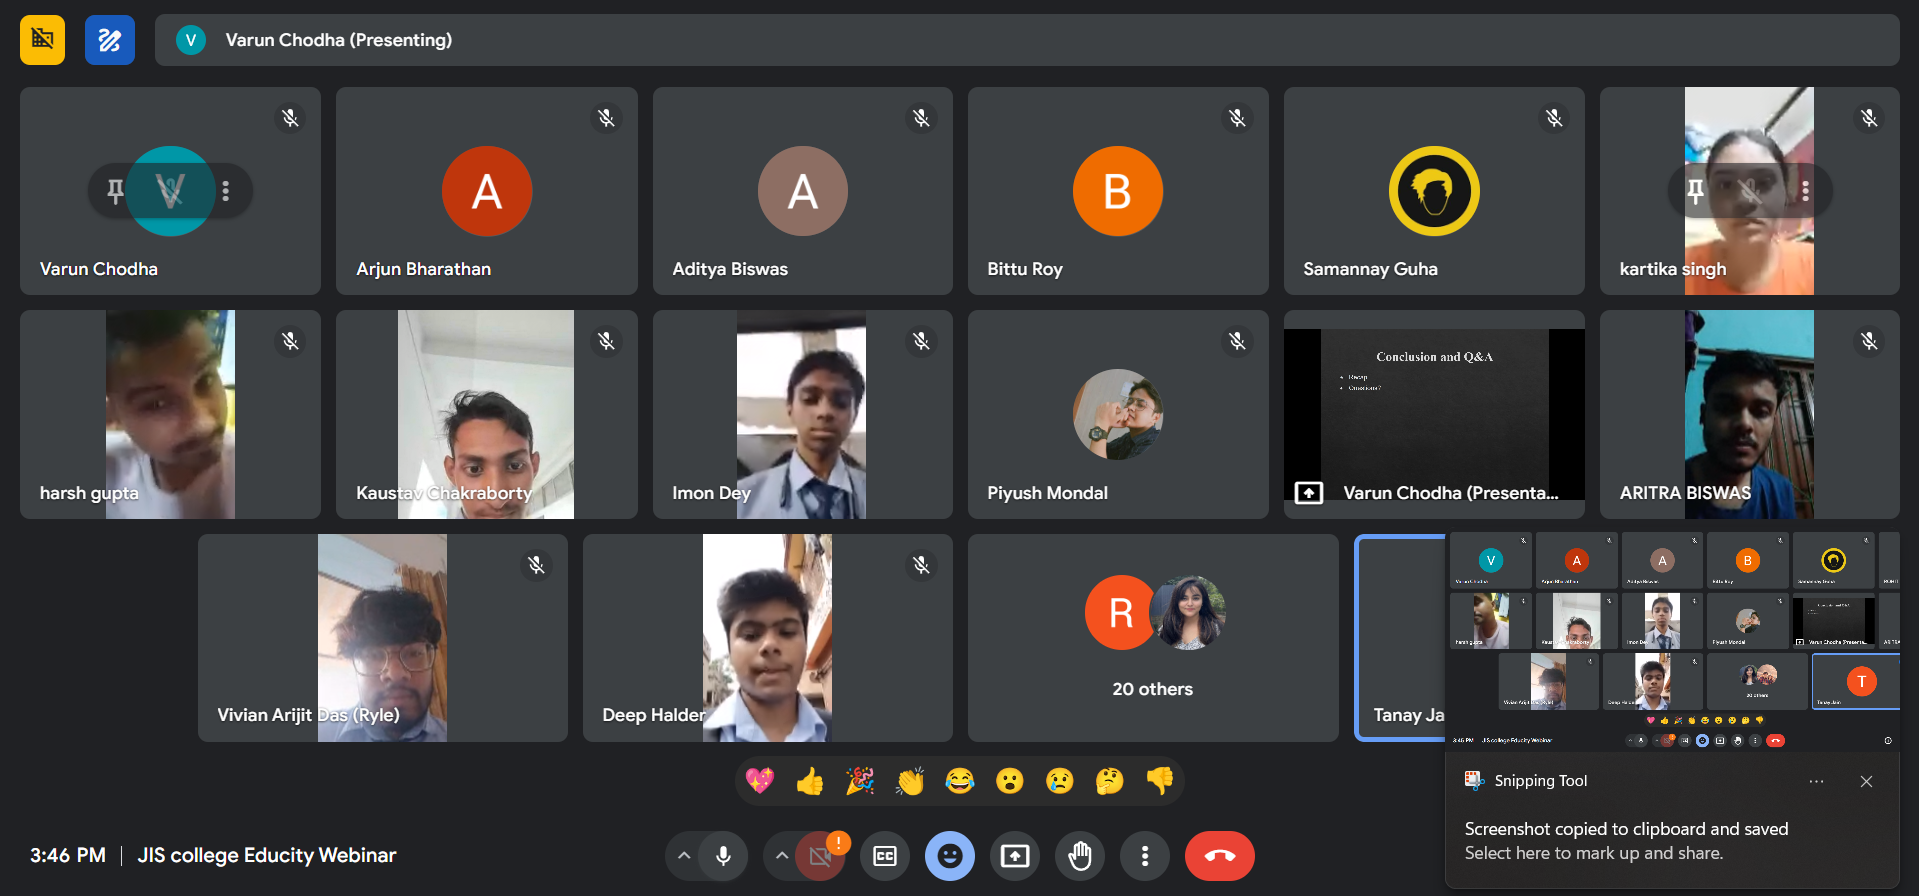
Task: Toggle the emoji reactions bar button
Action: tap(950, 856)
